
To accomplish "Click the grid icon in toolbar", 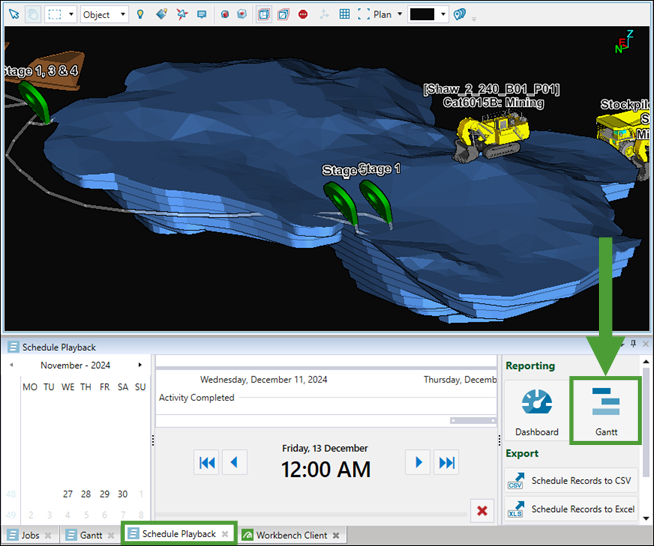I will (344, 15).
